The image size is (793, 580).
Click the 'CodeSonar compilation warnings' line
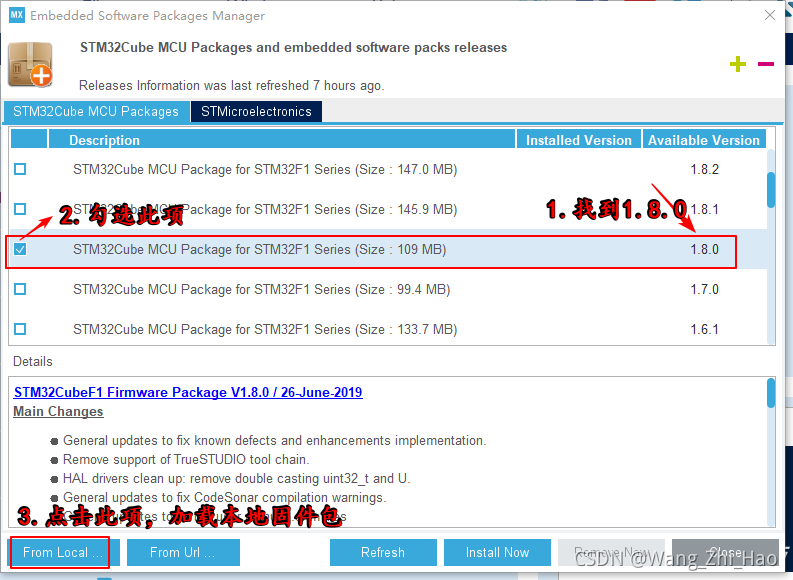tap(225, 498)
